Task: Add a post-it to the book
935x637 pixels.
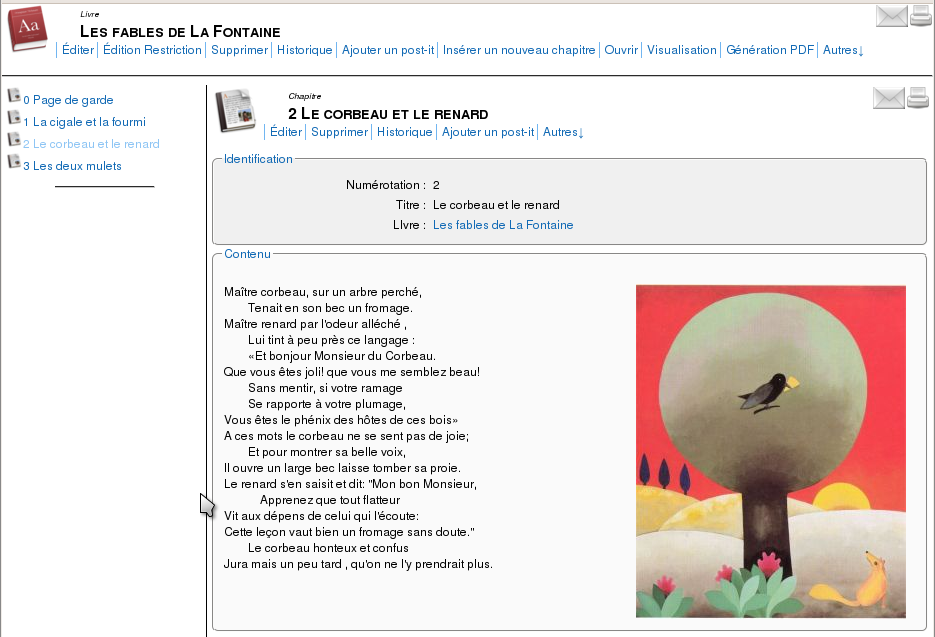Action: coord(388,50)
